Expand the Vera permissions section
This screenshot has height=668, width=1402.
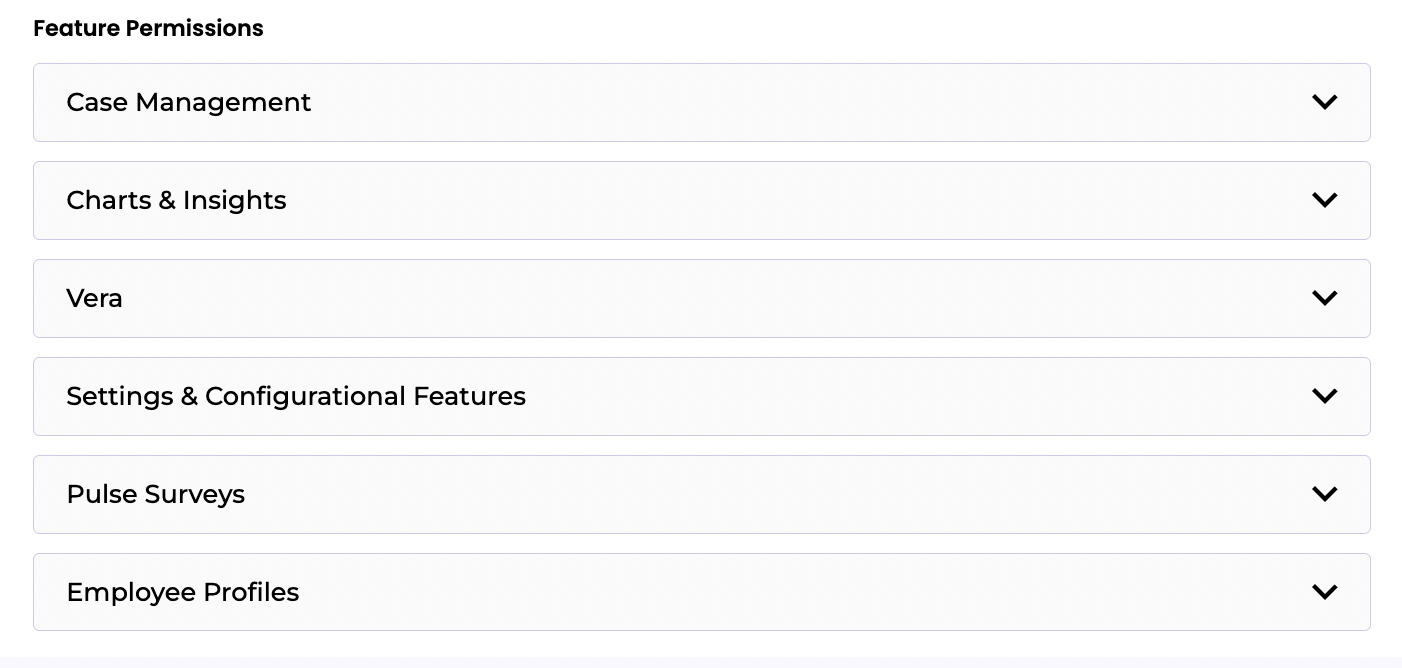(701, 298)
